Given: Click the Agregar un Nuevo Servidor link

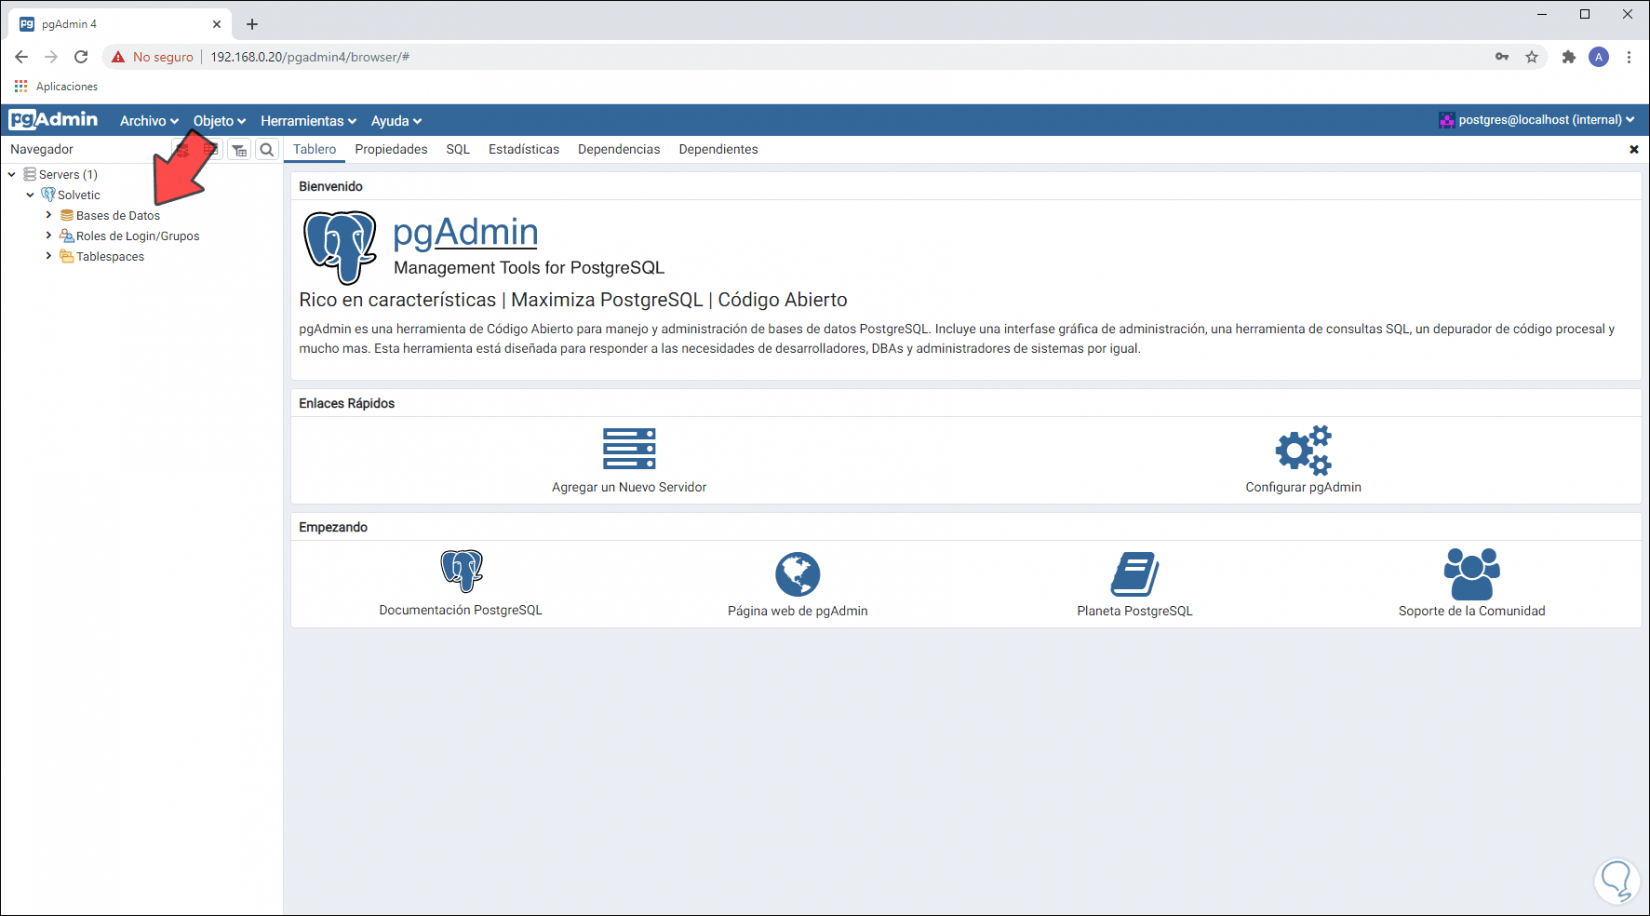Looking at the screenshot, I should click(x=629, y=488).
